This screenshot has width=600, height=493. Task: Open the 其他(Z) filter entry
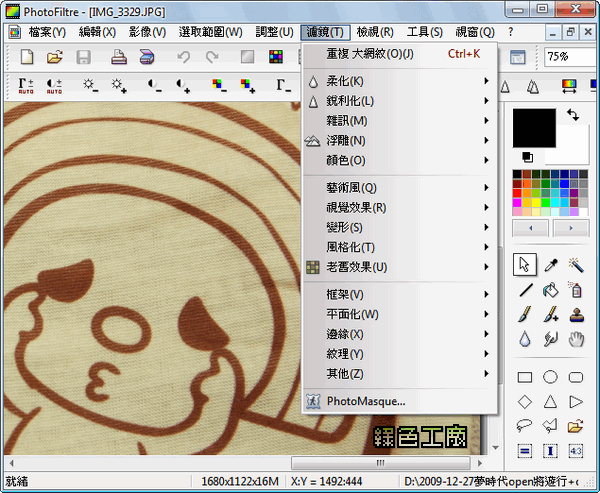click(x=399, y=374)
